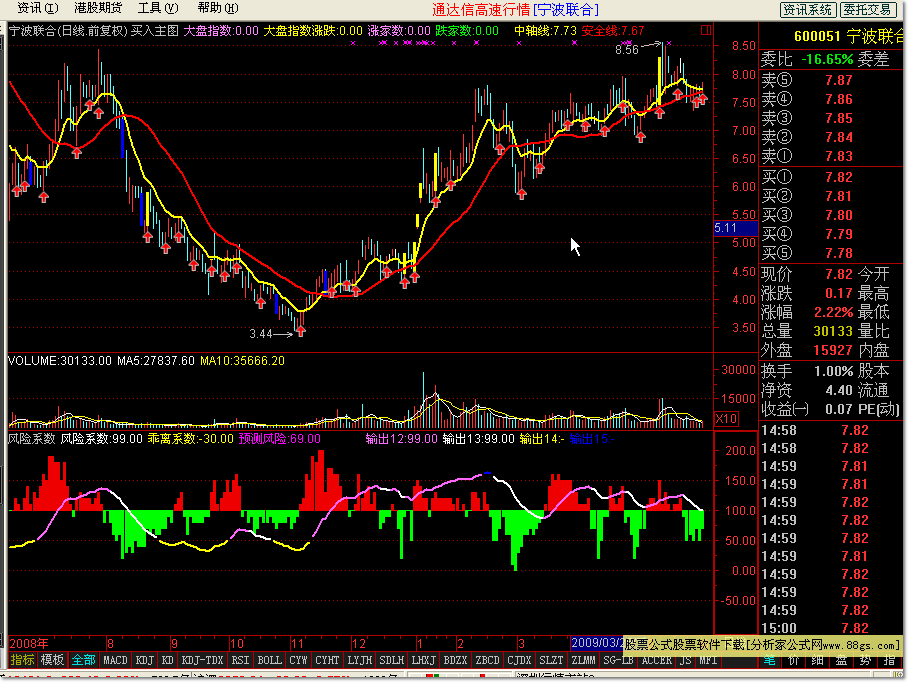Image resolution: width=910 pixels, height=683 pixels.
Task: Open the 工具(V) menu
Action: point(158,8)
